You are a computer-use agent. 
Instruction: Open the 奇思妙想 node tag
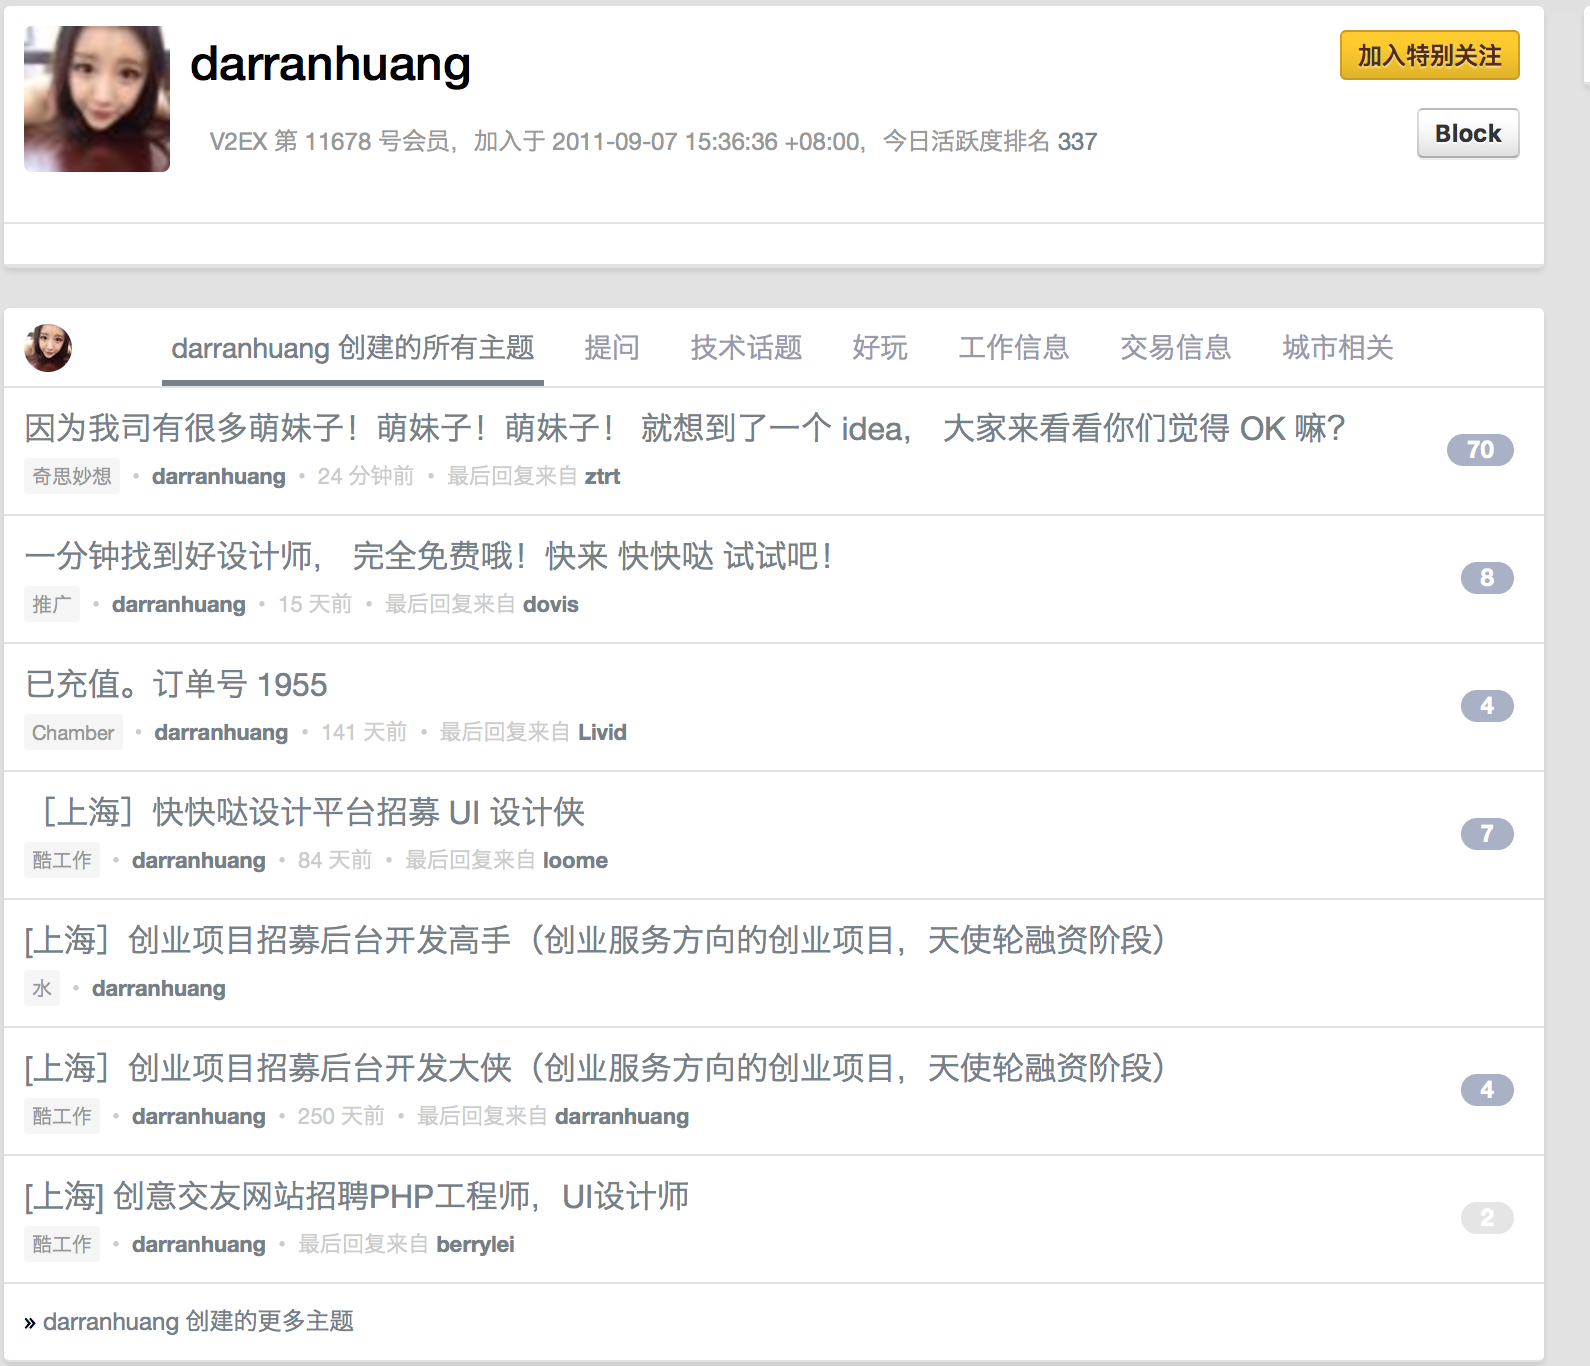tap(72, 476)
